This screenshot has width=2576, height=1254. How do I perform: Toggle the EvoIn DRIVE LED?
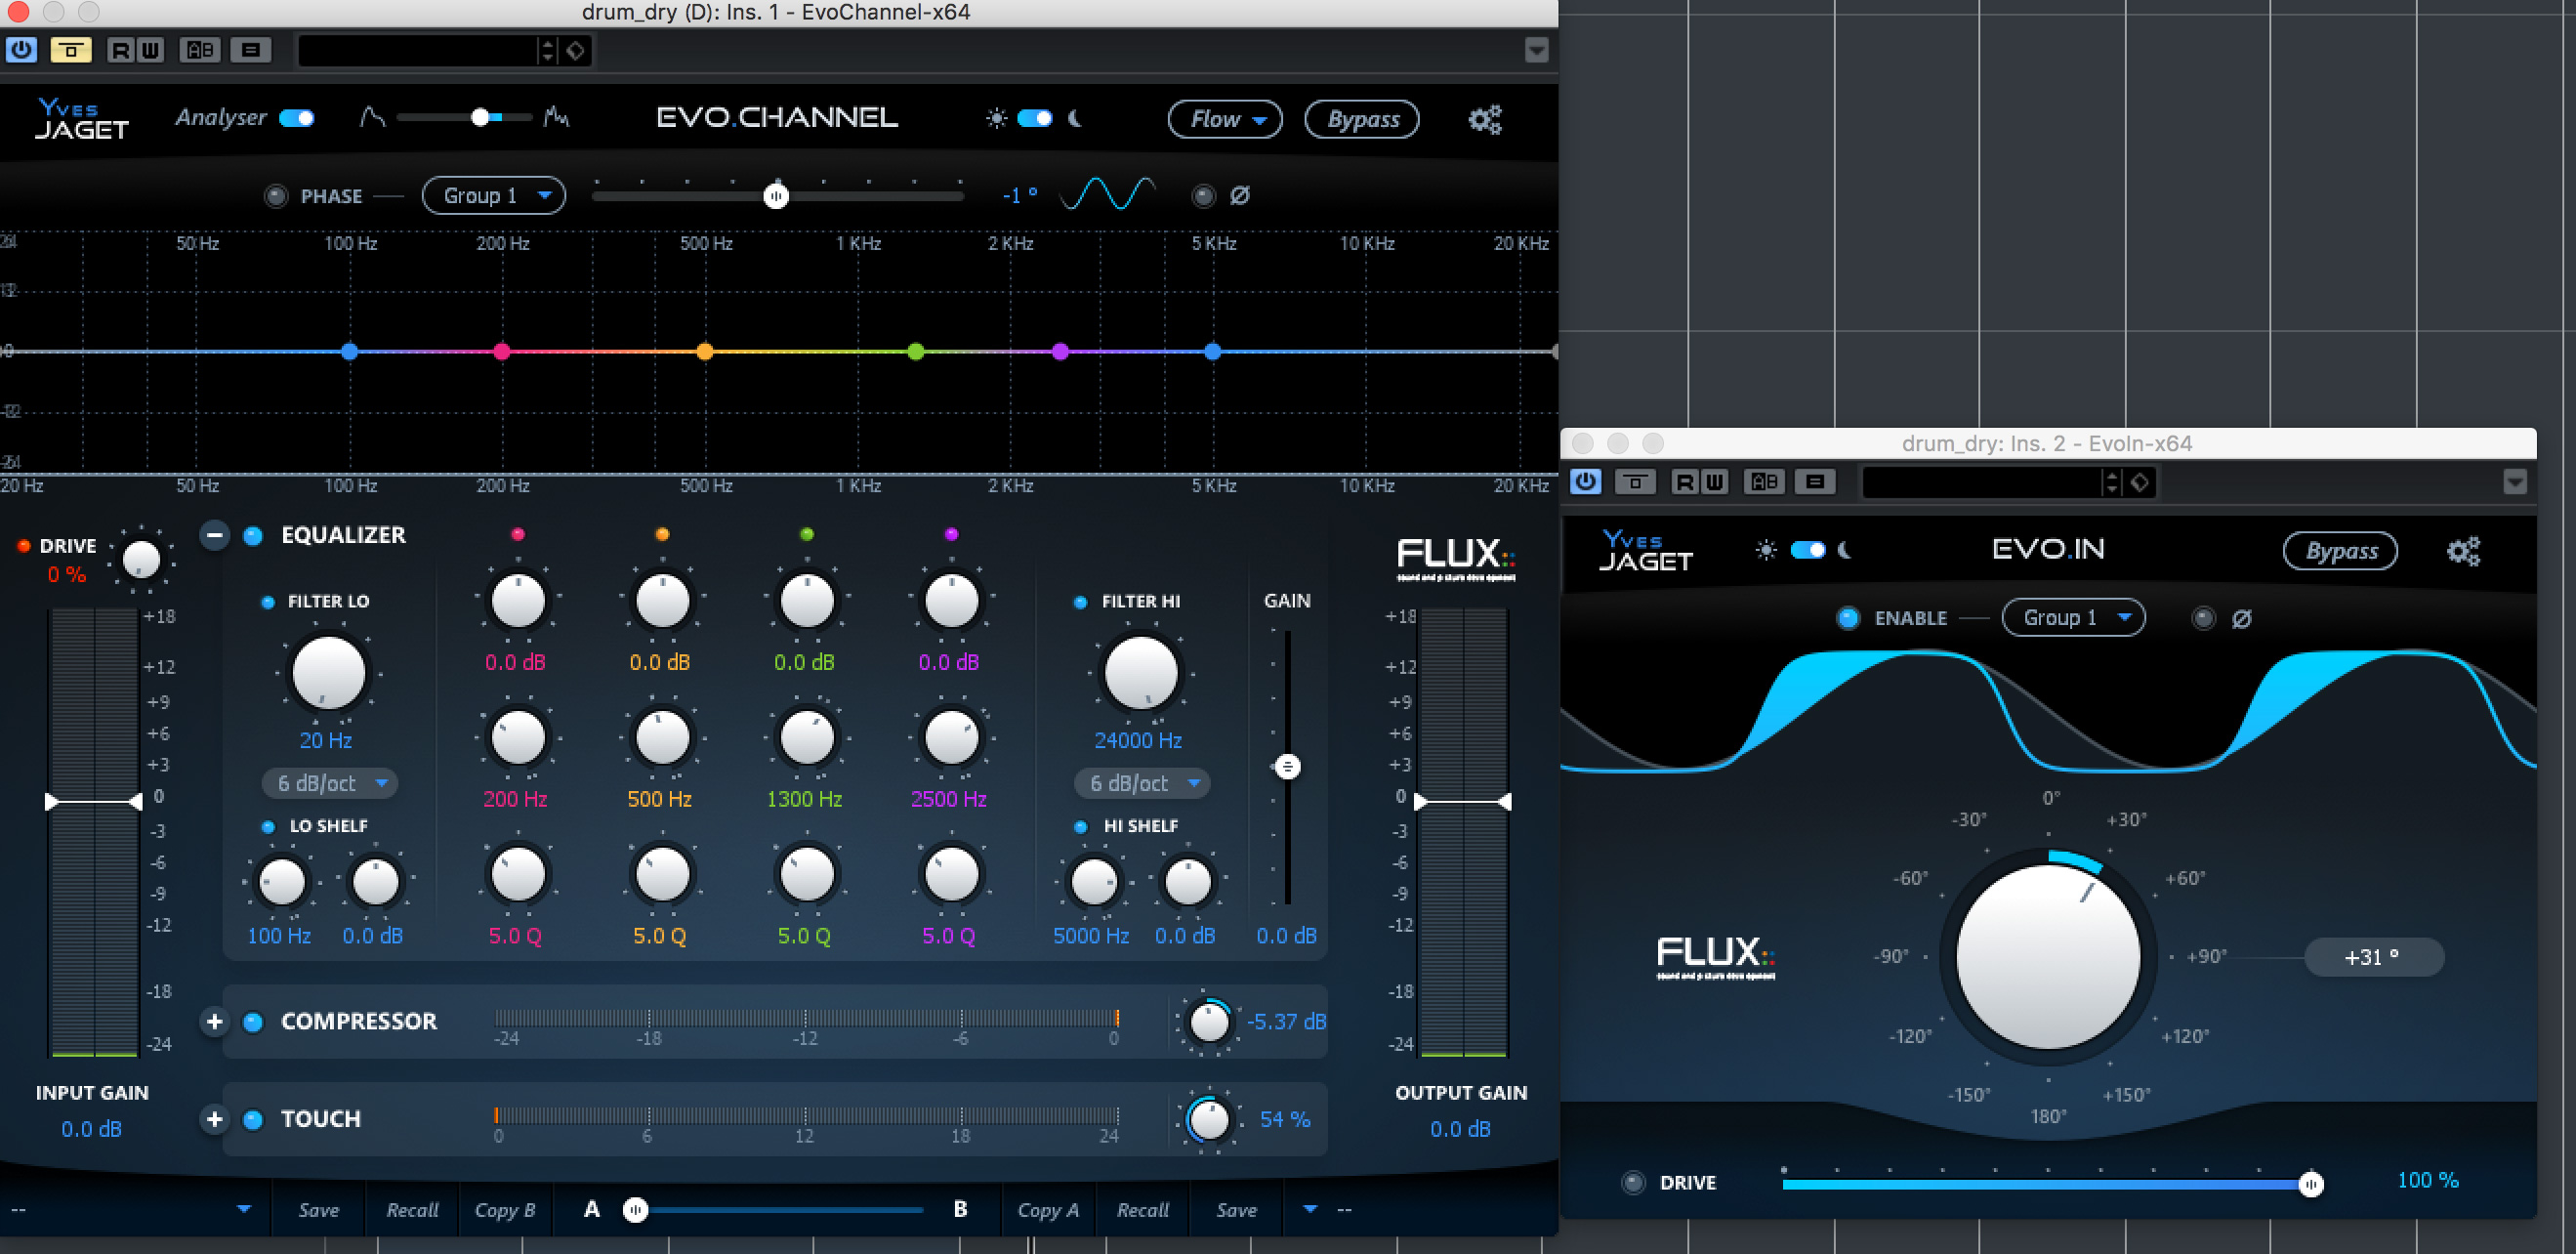pyautogui.click(x=1633, y=1182)
